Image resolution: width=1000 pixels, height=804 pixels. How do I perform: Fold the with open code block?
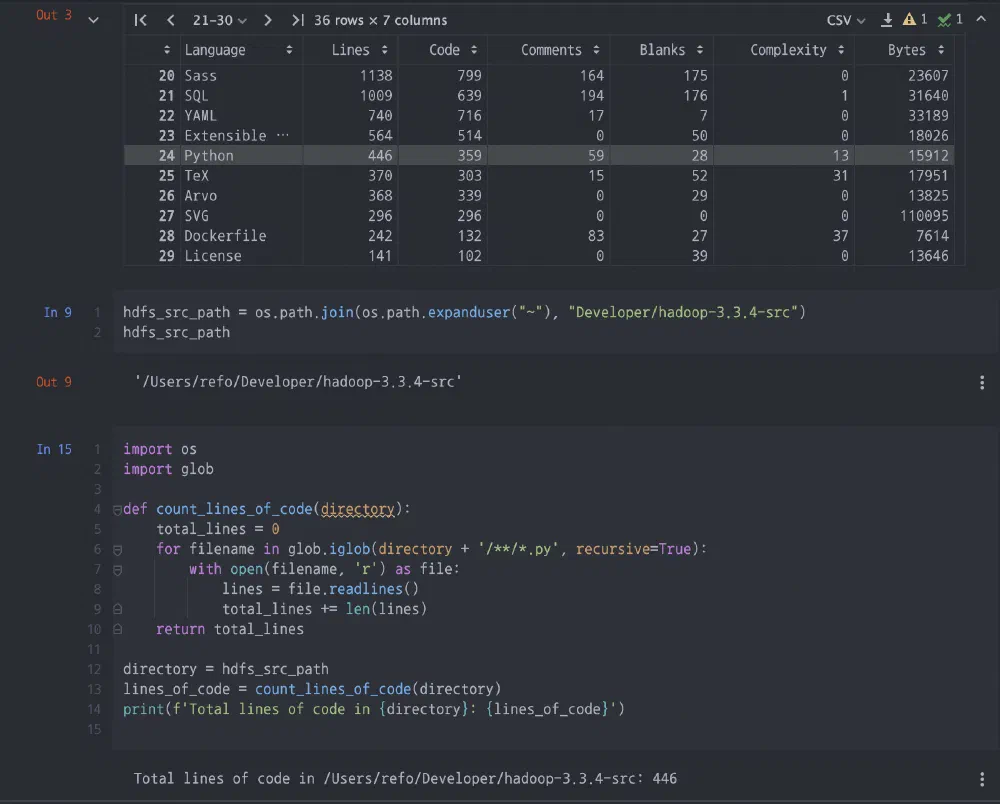pos(117,570)
